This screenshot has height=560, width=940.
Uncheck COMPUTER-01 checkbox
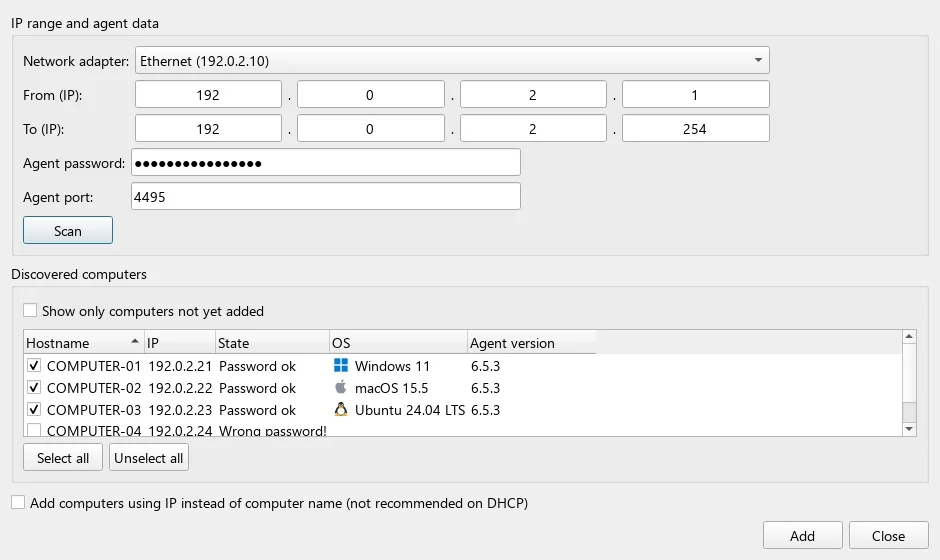point(34,366)
